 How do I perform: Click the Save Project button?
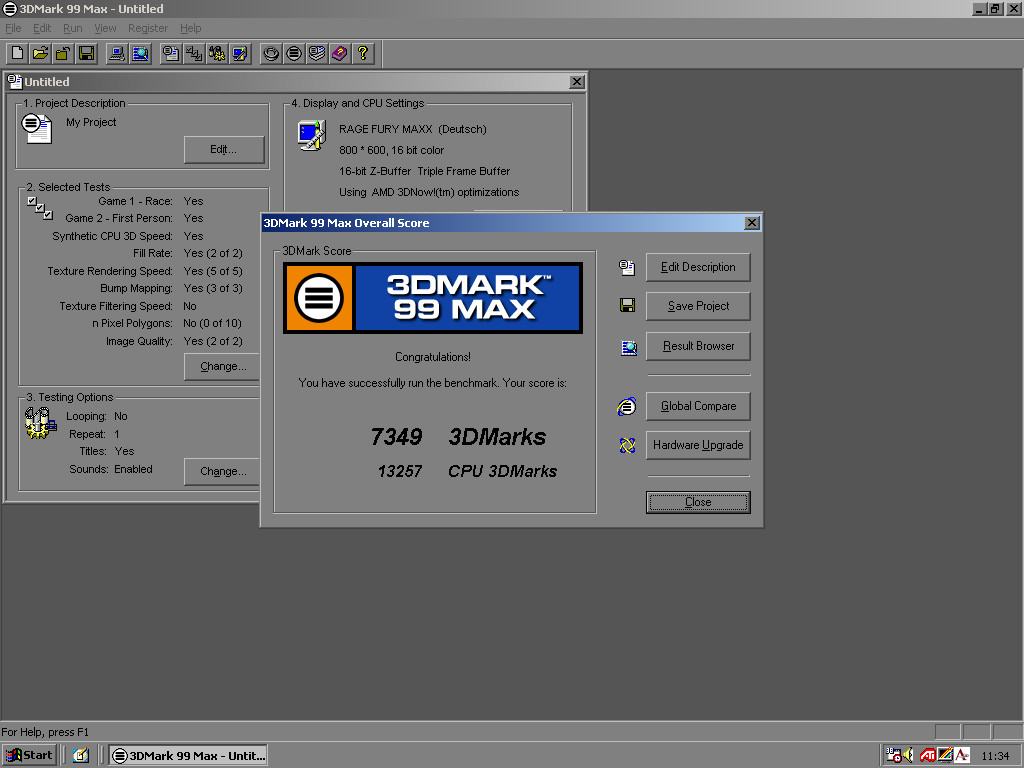click(x=698, y=306)
